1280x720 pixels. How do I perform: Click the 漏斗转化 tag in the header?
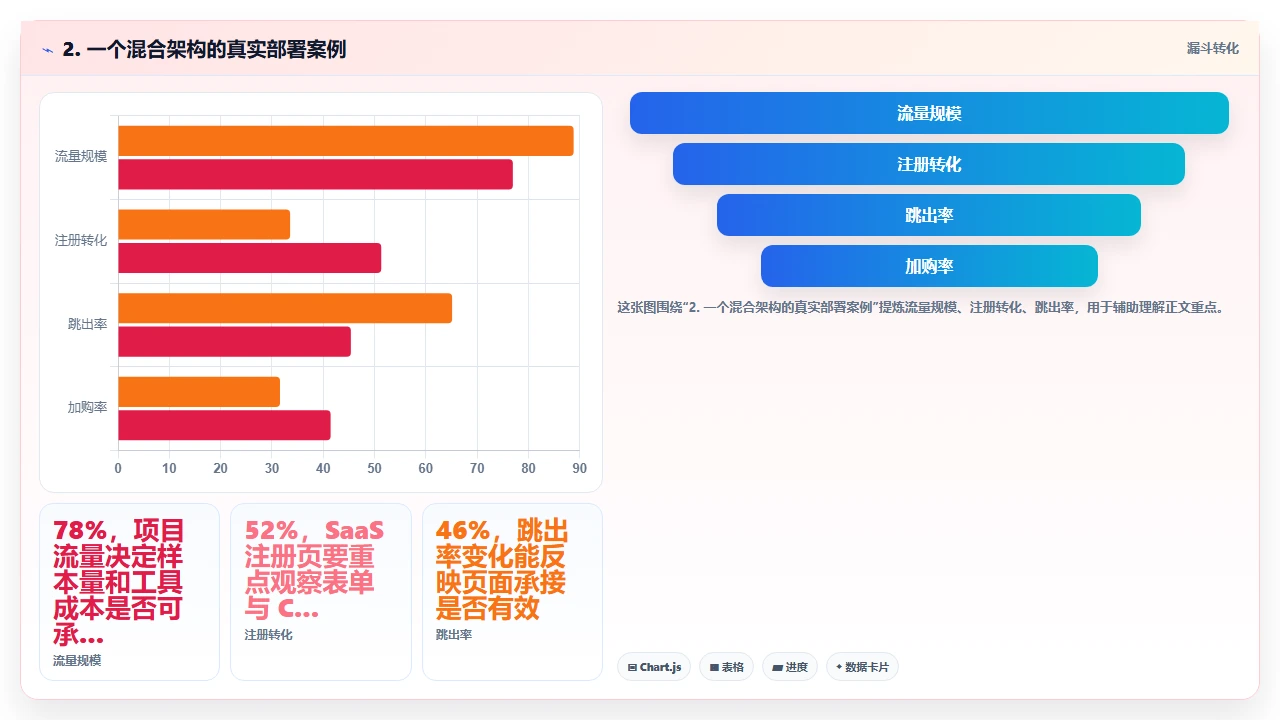point(1212,49)
